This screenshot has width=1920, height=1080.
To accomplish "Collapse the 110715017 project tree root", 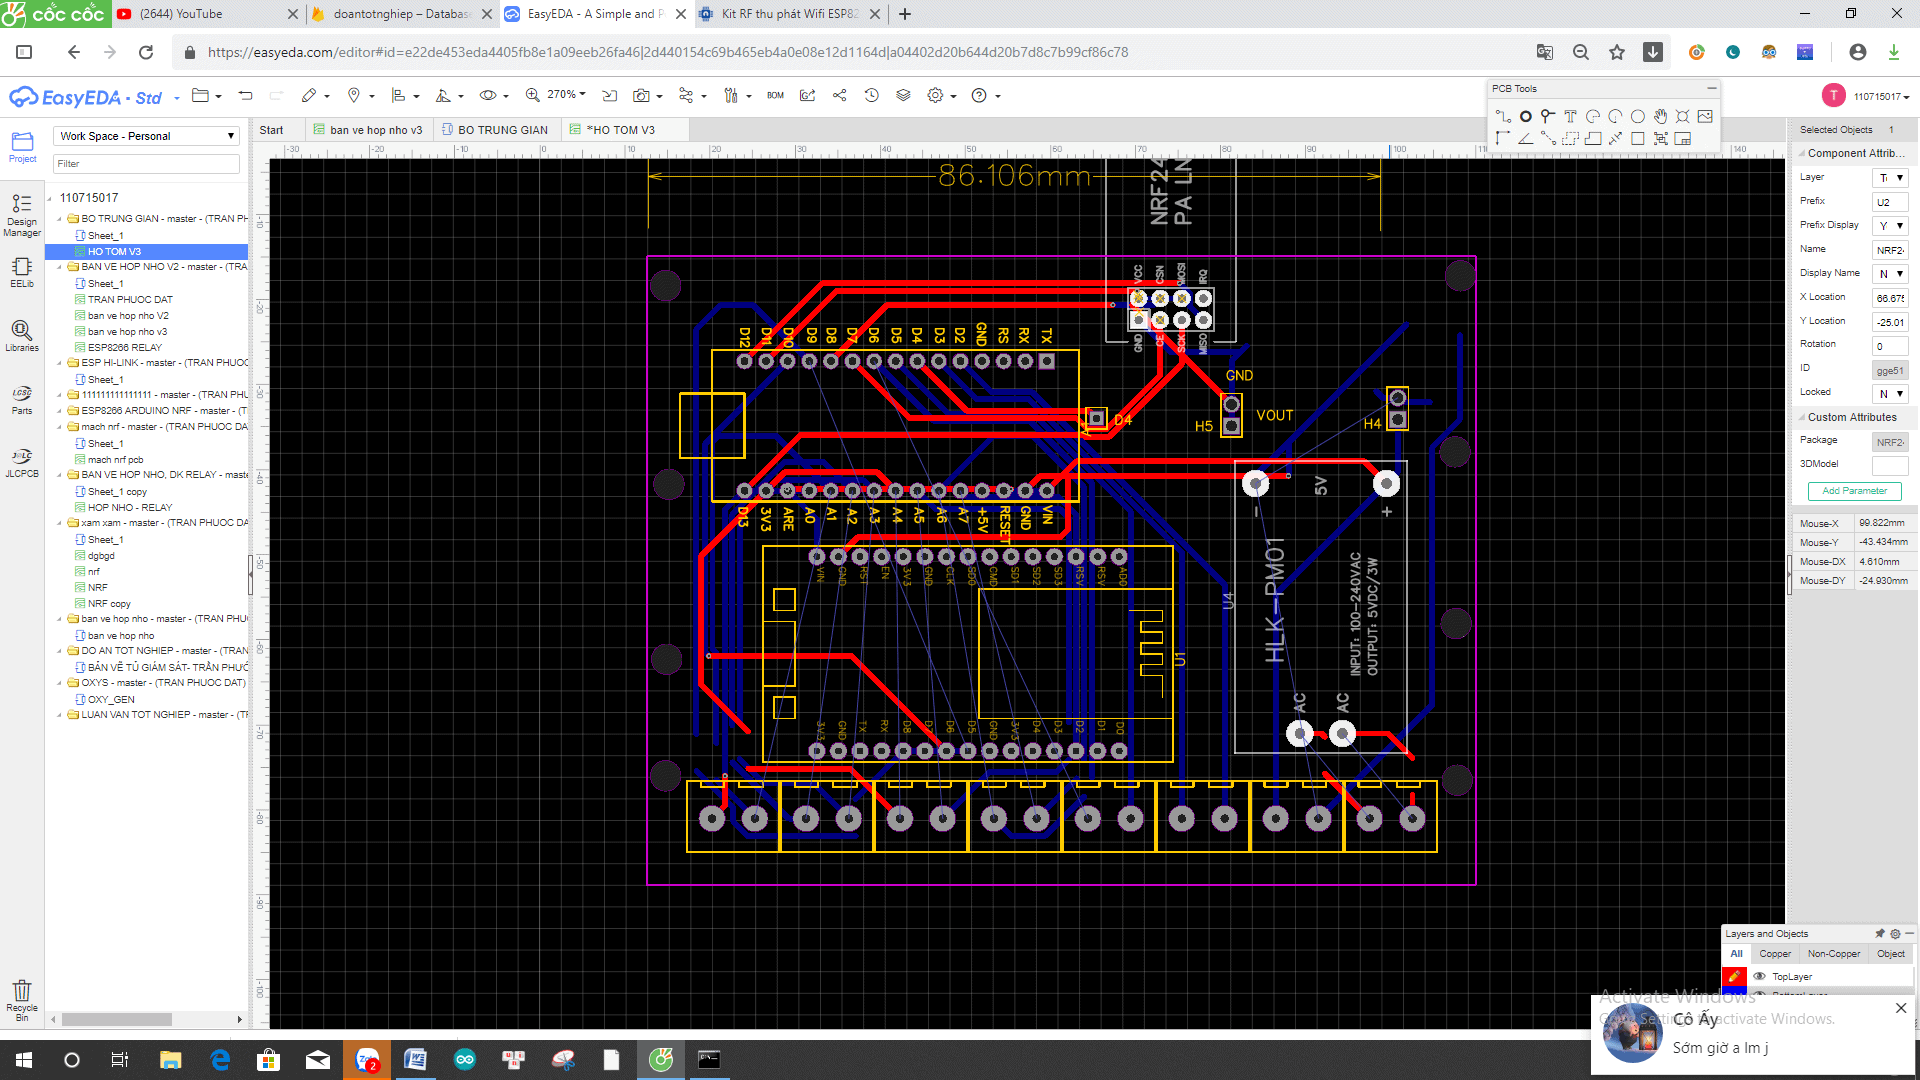I will pos(50,198).
